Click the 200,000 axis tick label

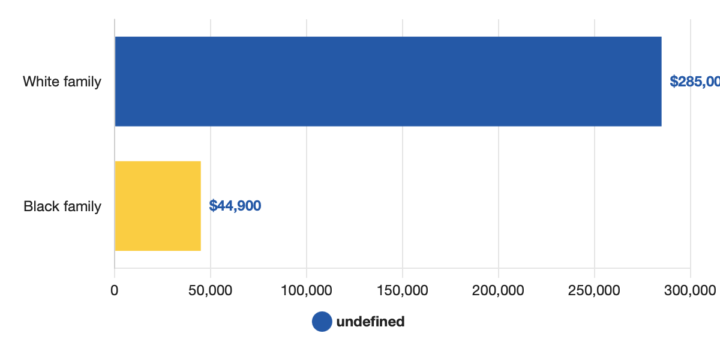498,290
